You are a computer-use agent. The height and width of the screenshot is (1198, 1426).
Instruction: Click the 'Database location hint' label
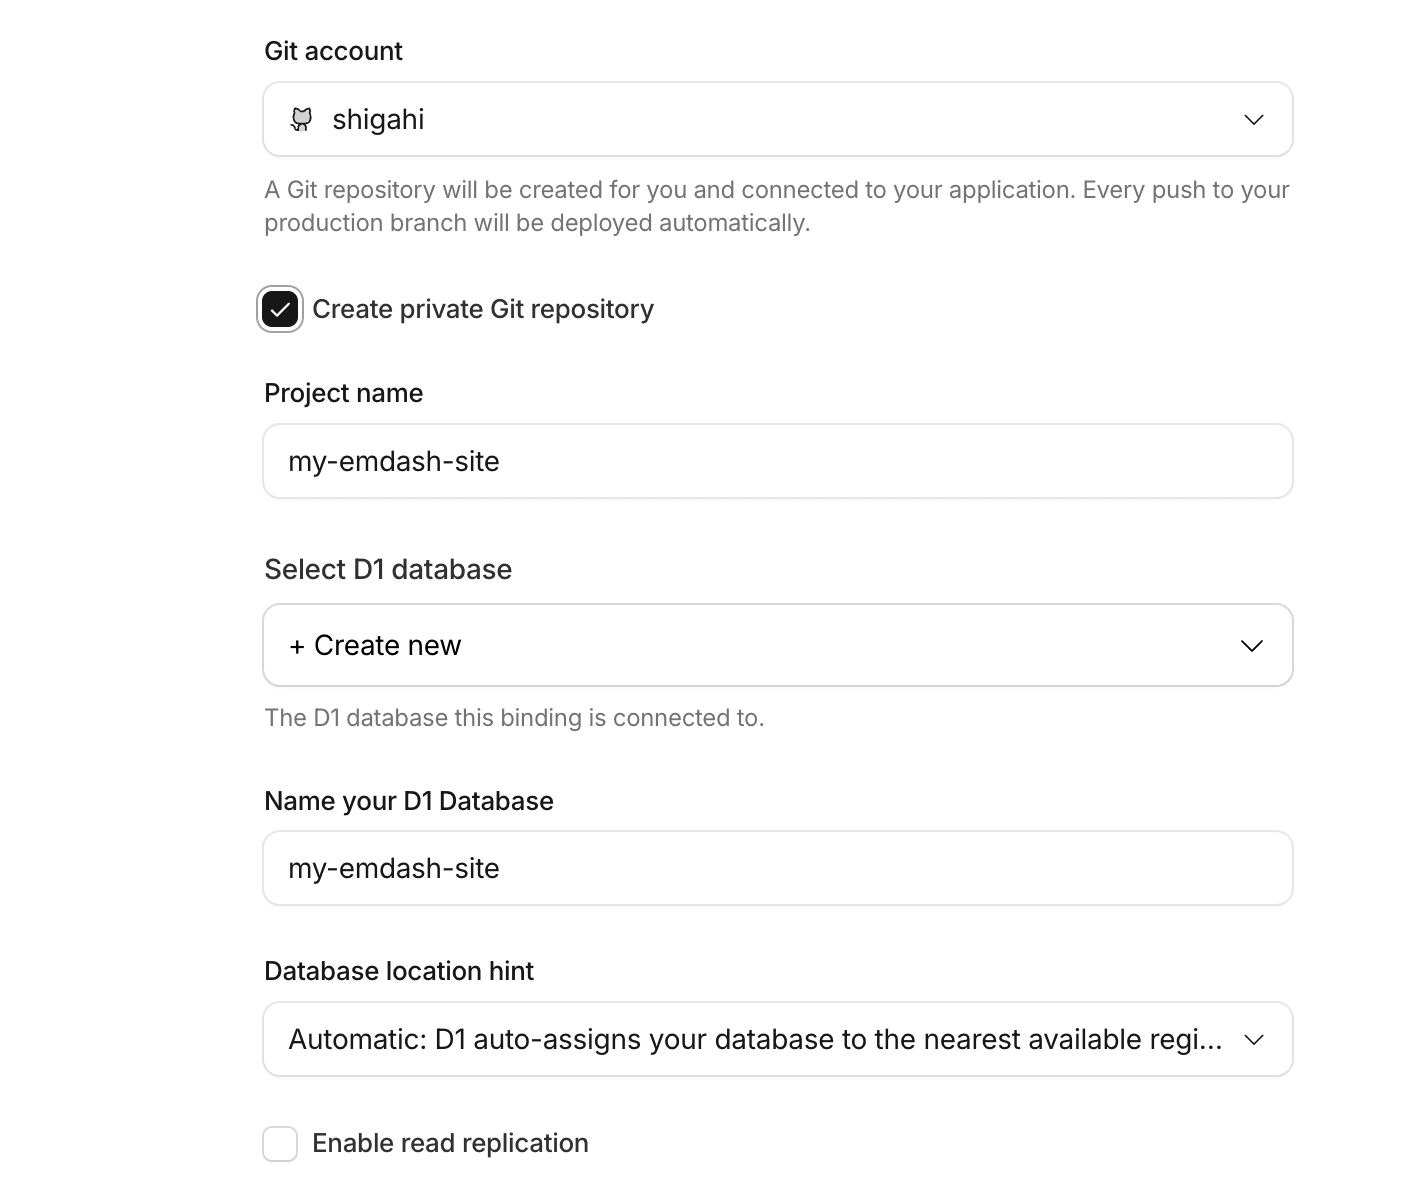pos(398,971)
